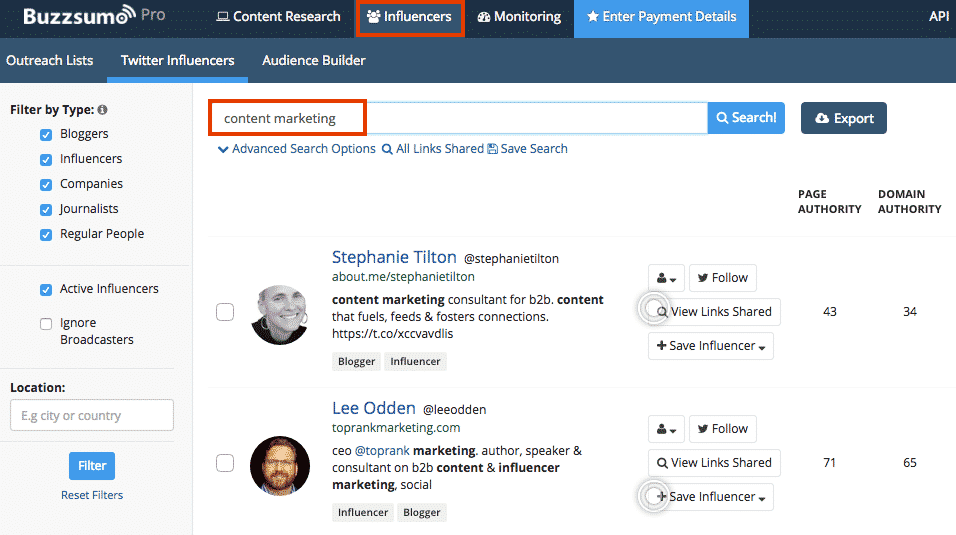Click the Search! button
Screen dimensions: 956x535
point(746,118)
